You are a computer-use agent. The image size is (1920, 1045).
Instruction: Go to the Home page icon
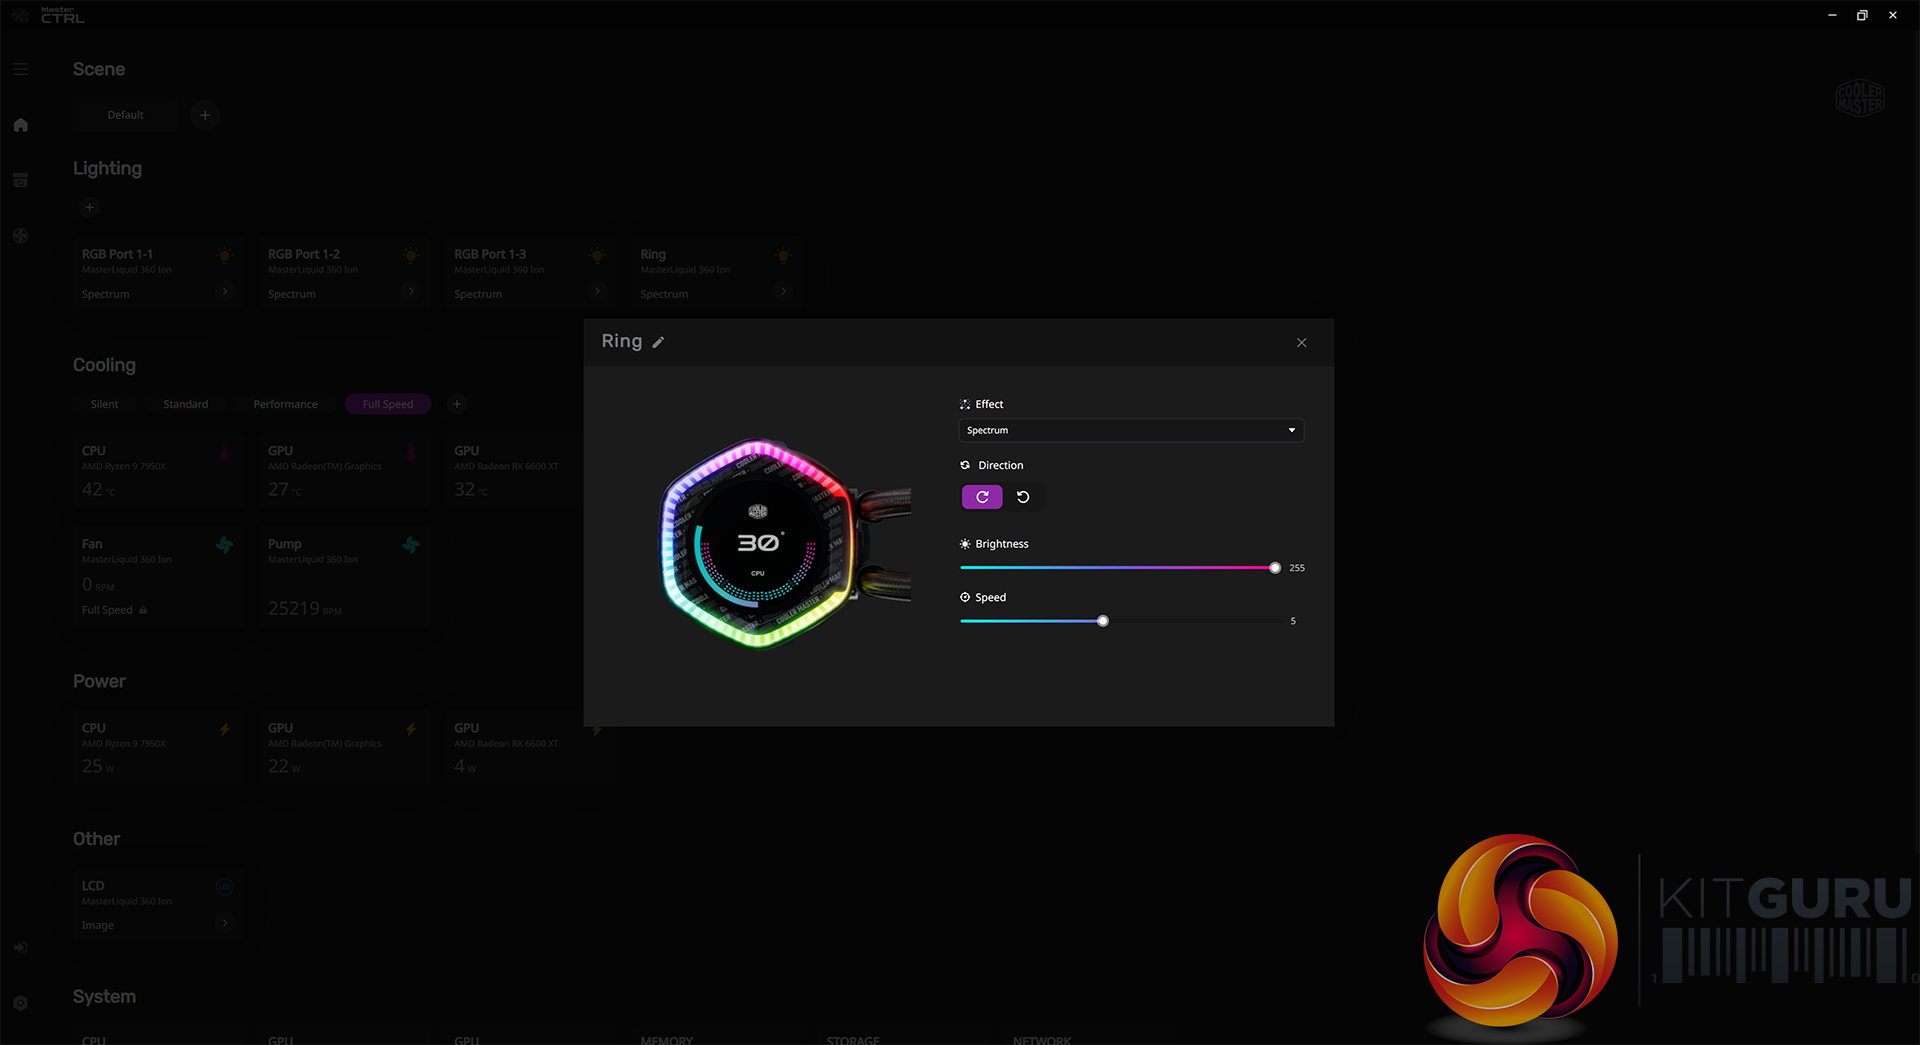point(20,125)
